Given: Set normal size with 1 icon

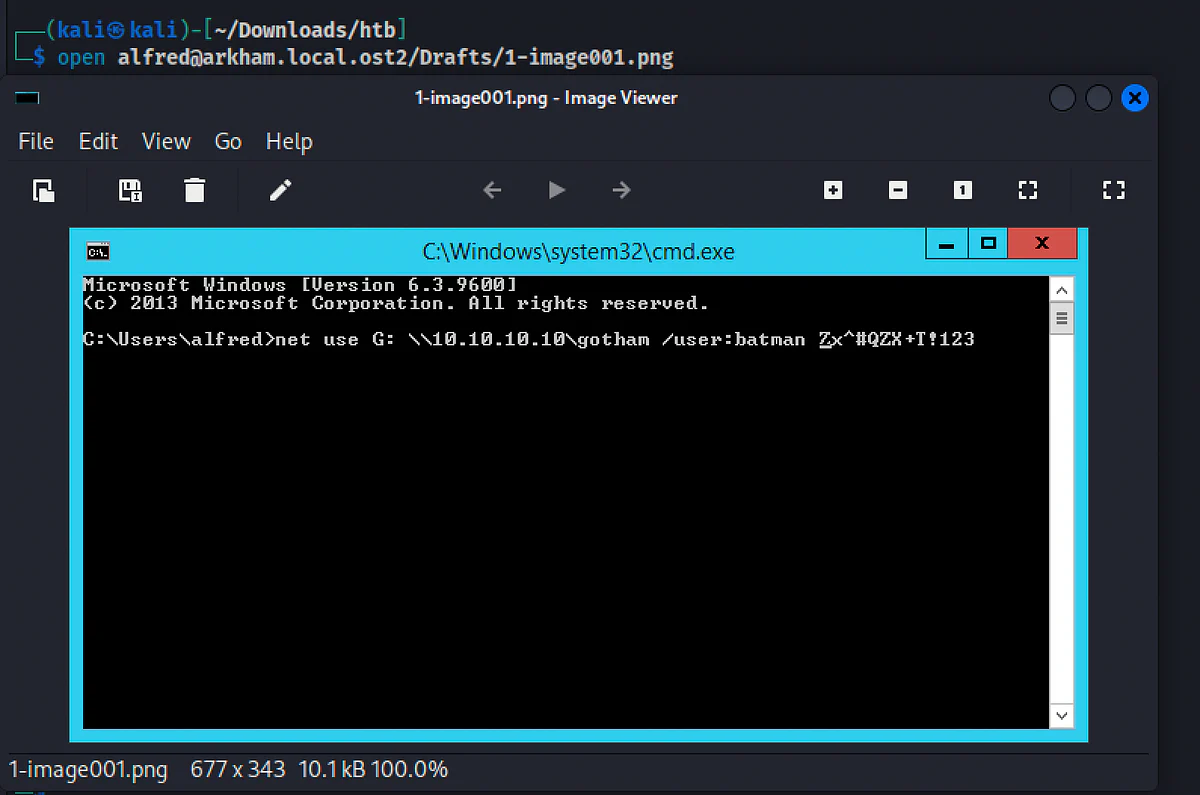Looking at the screenshot, I should (963, 190).
